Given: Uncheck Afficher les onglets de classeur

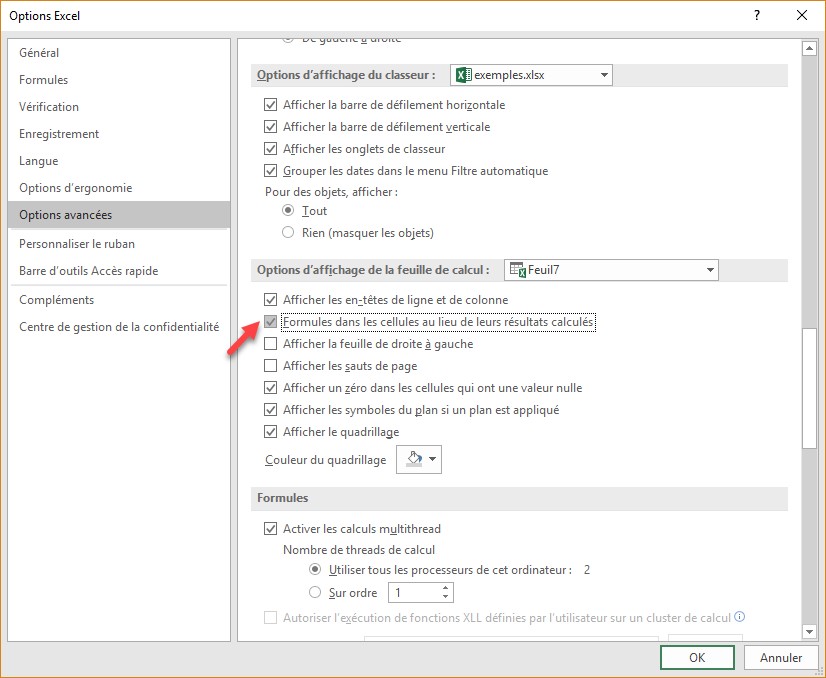Looking at the screenshot, I should (270, 149).
